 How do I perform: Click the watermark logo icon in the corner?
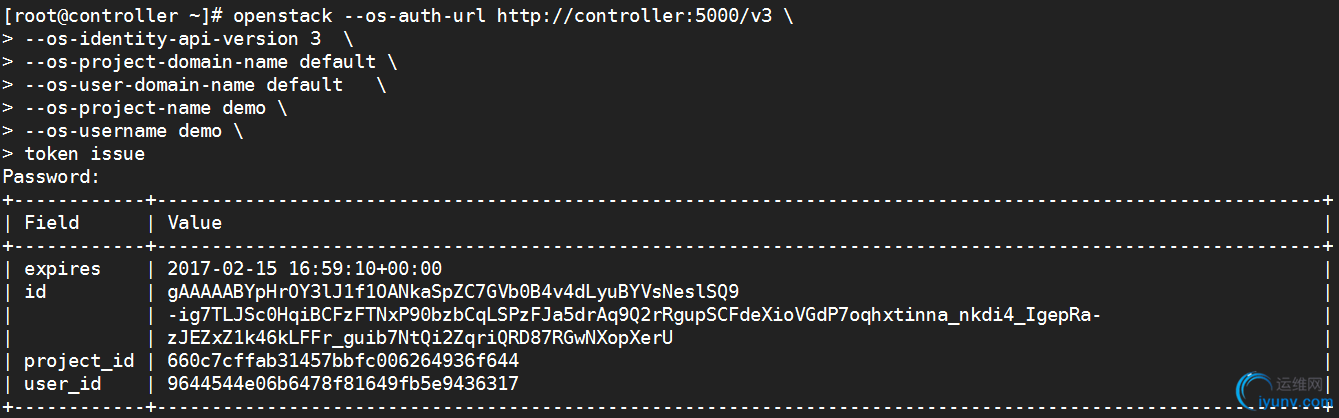pyautogui.click(x=1253, y=391)
